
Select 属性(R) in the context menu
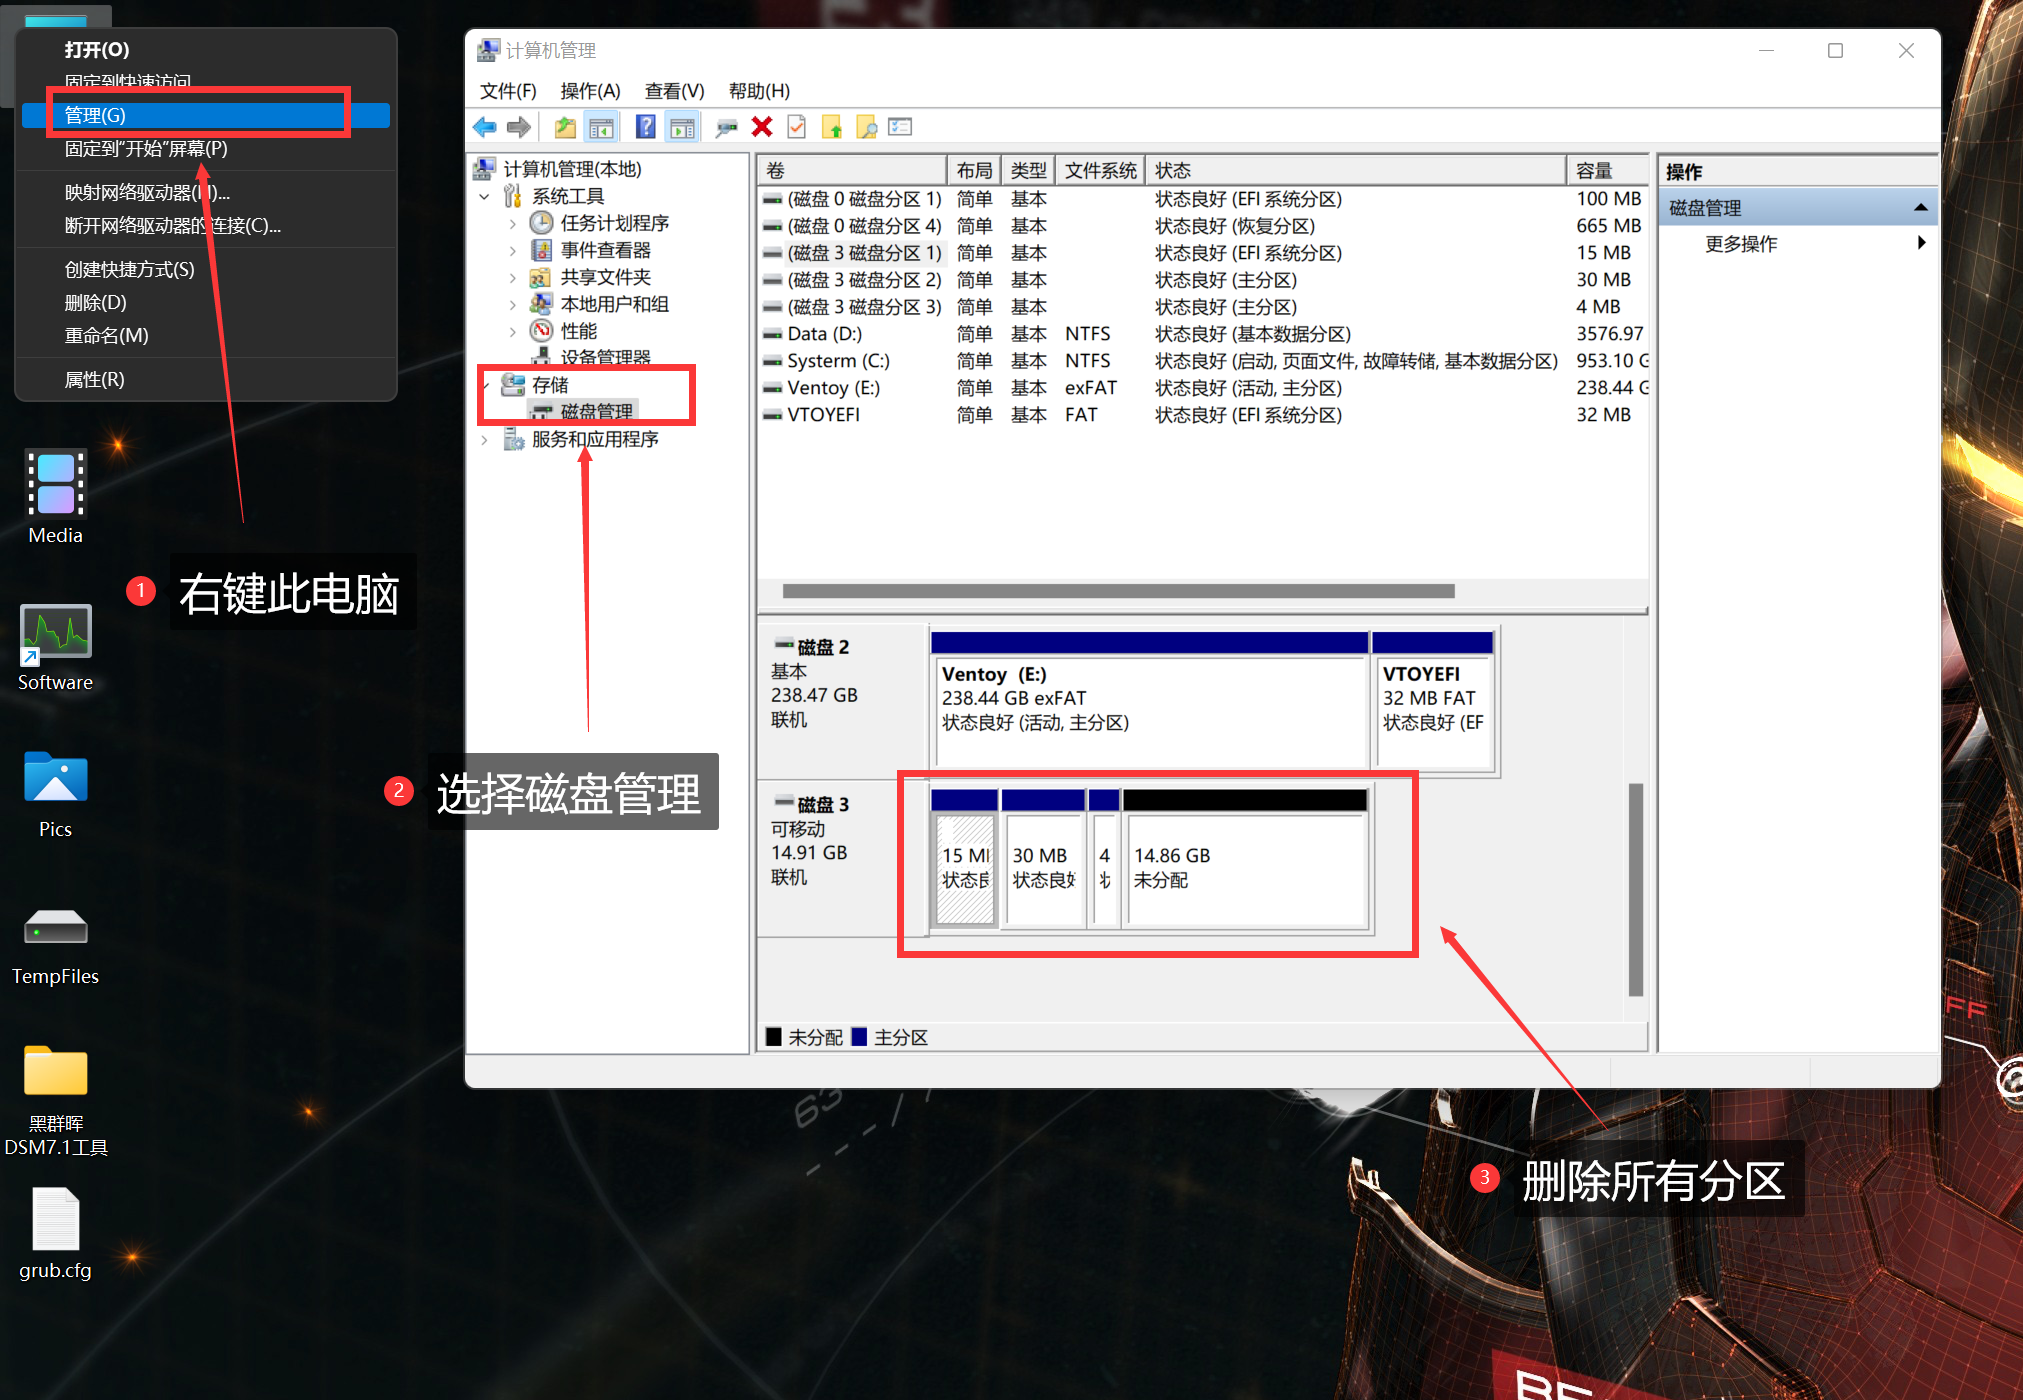[x=95, y=380]
